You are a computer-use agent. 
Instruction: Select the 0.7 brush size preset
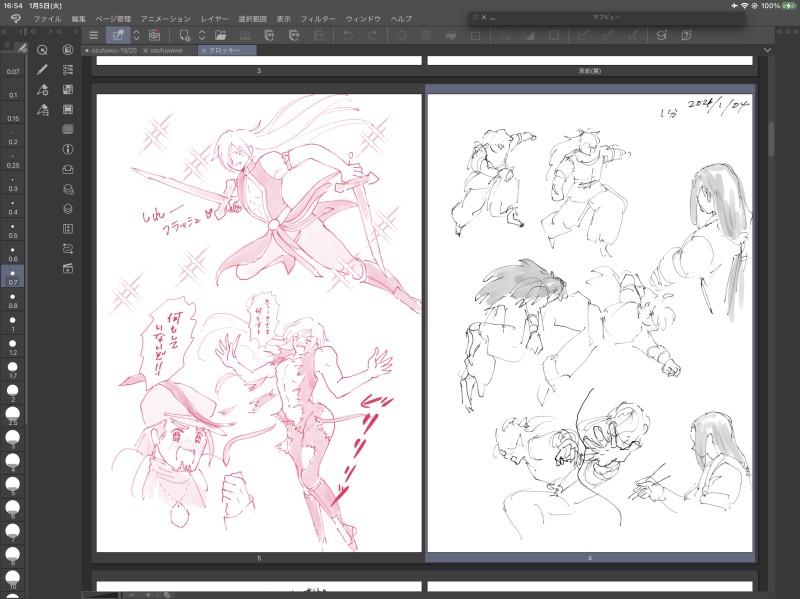[13, 277]
